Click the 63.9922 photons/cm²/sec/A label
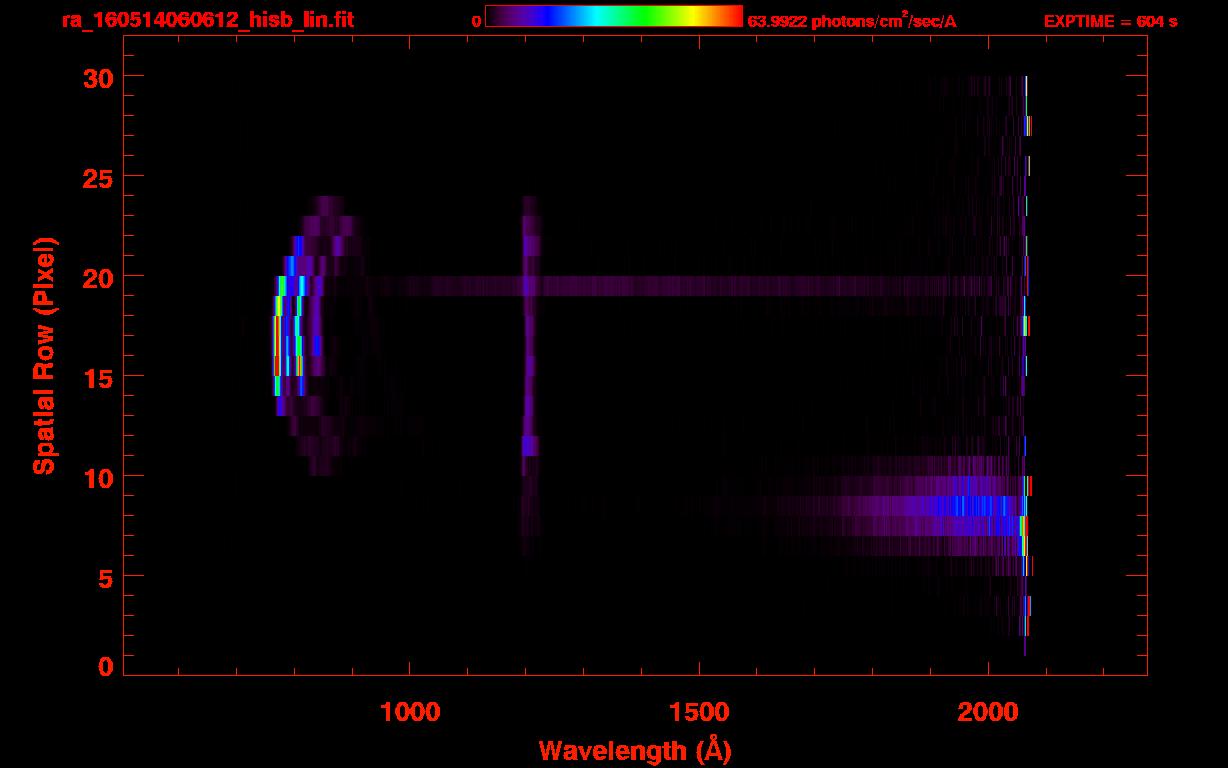The image size is (1228, 768). 852,20
